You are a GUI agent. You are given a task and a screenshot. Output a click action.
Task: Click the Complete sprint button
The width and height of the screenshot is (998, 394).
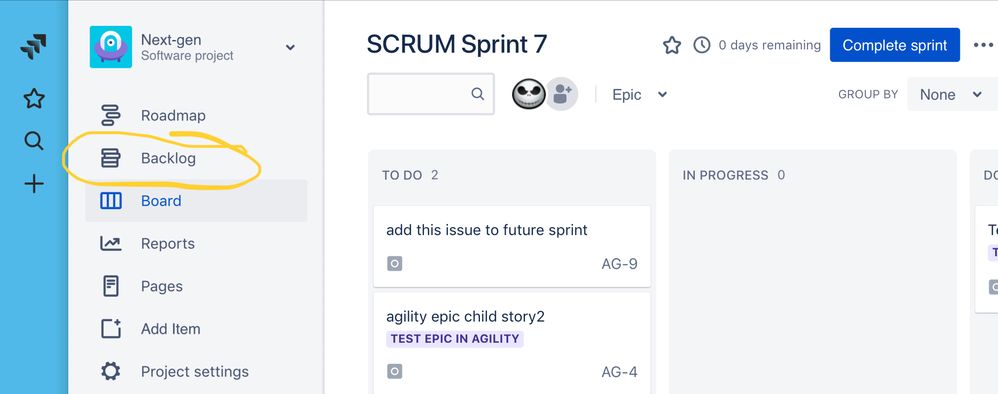894,45
